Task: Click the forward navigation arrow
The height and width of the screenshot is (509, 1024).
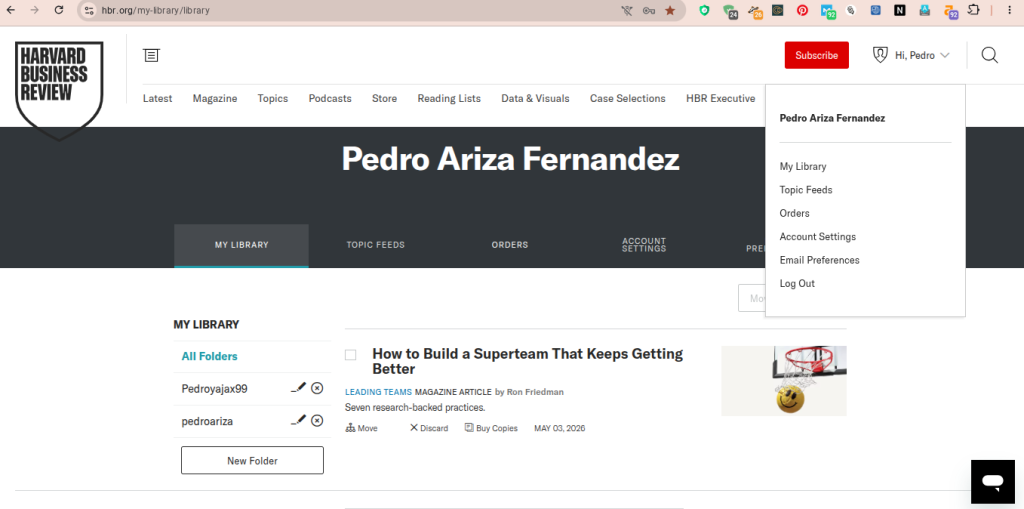Action: coord(35,10)
